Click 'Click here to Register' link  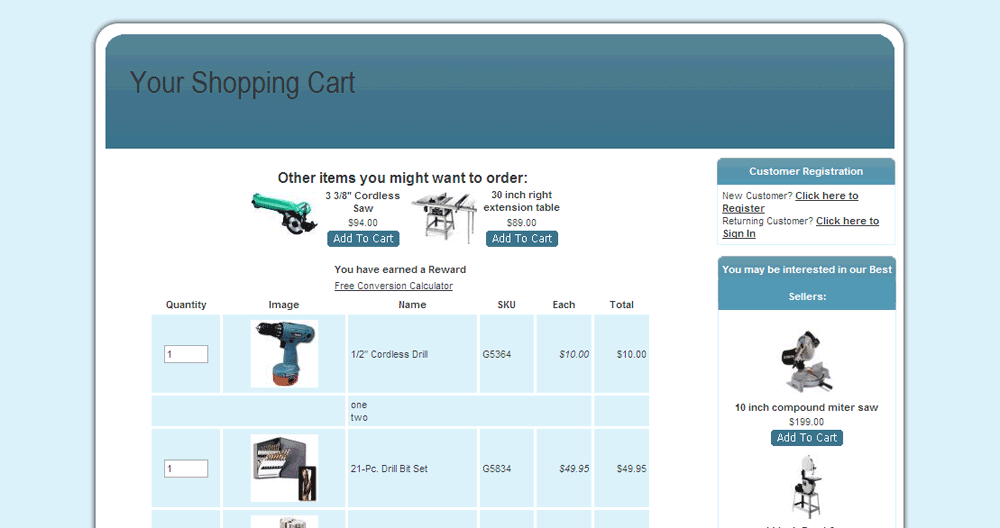pos(826,196)
